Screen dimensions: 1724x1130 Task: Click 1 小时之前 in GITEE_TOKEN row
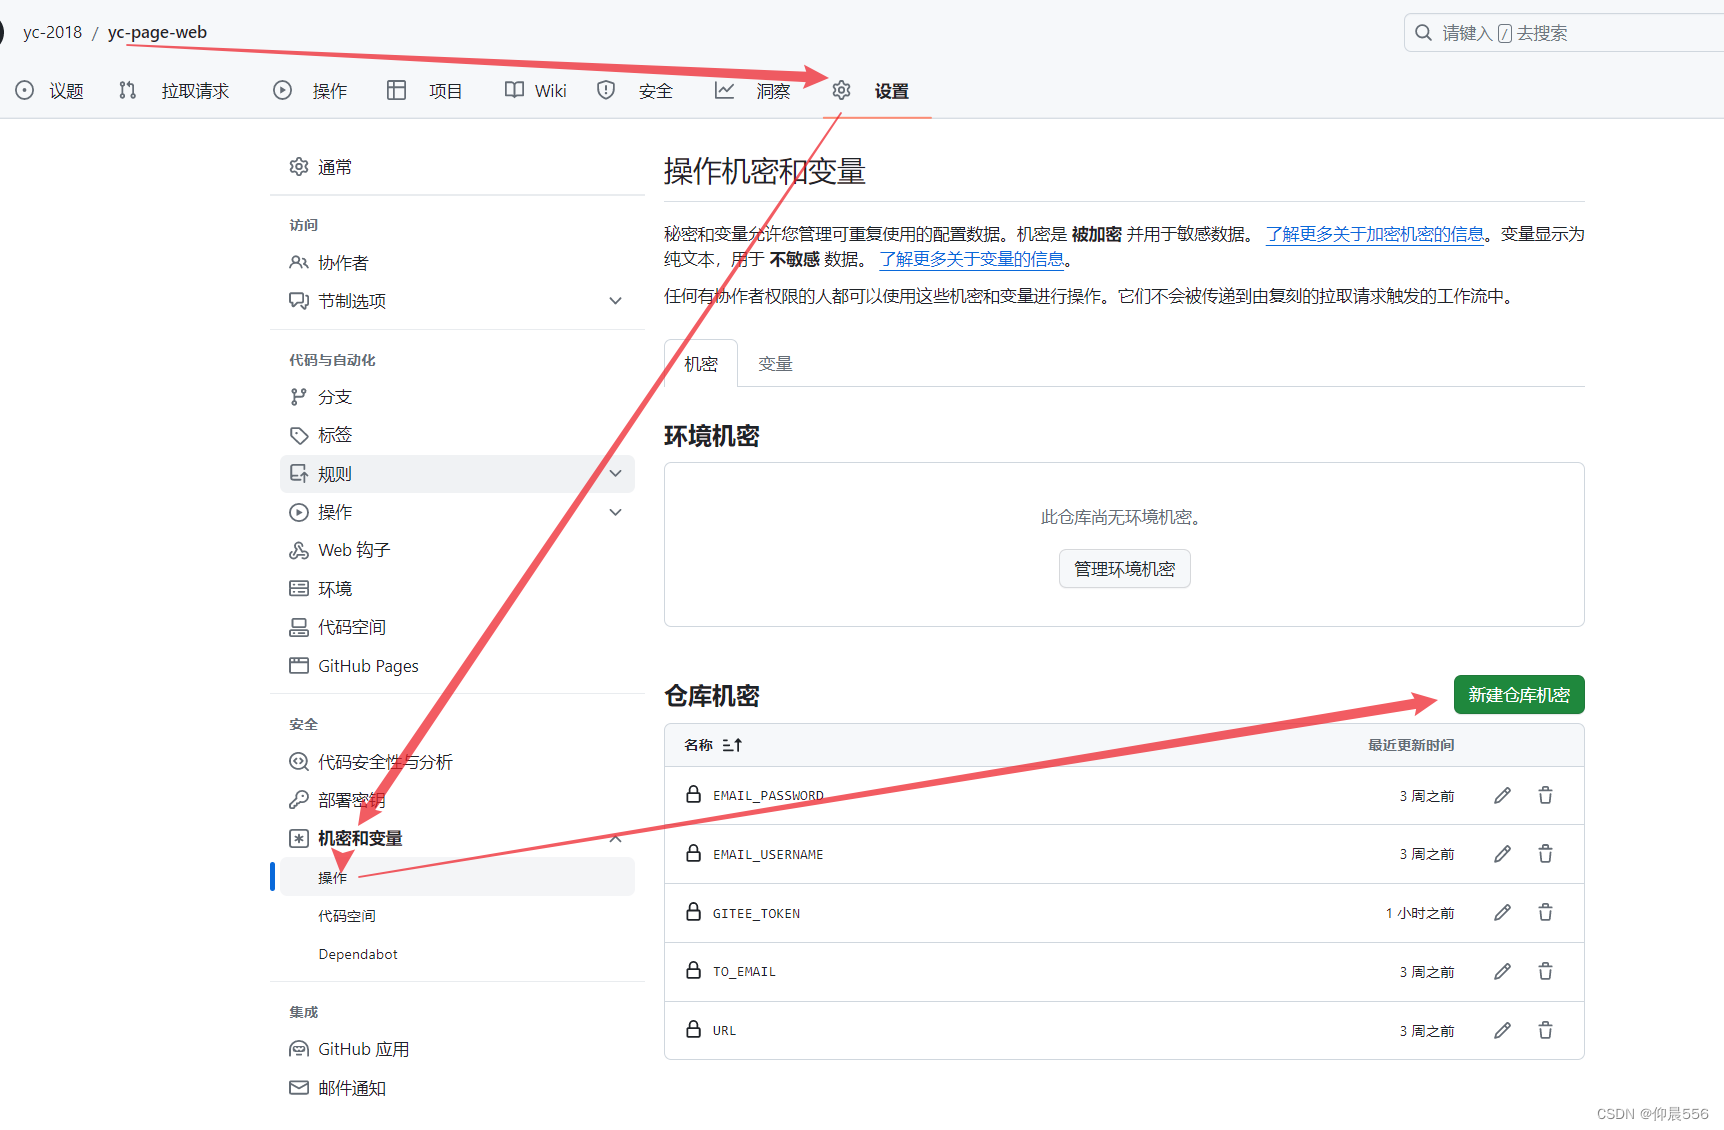pos(1420,913)
